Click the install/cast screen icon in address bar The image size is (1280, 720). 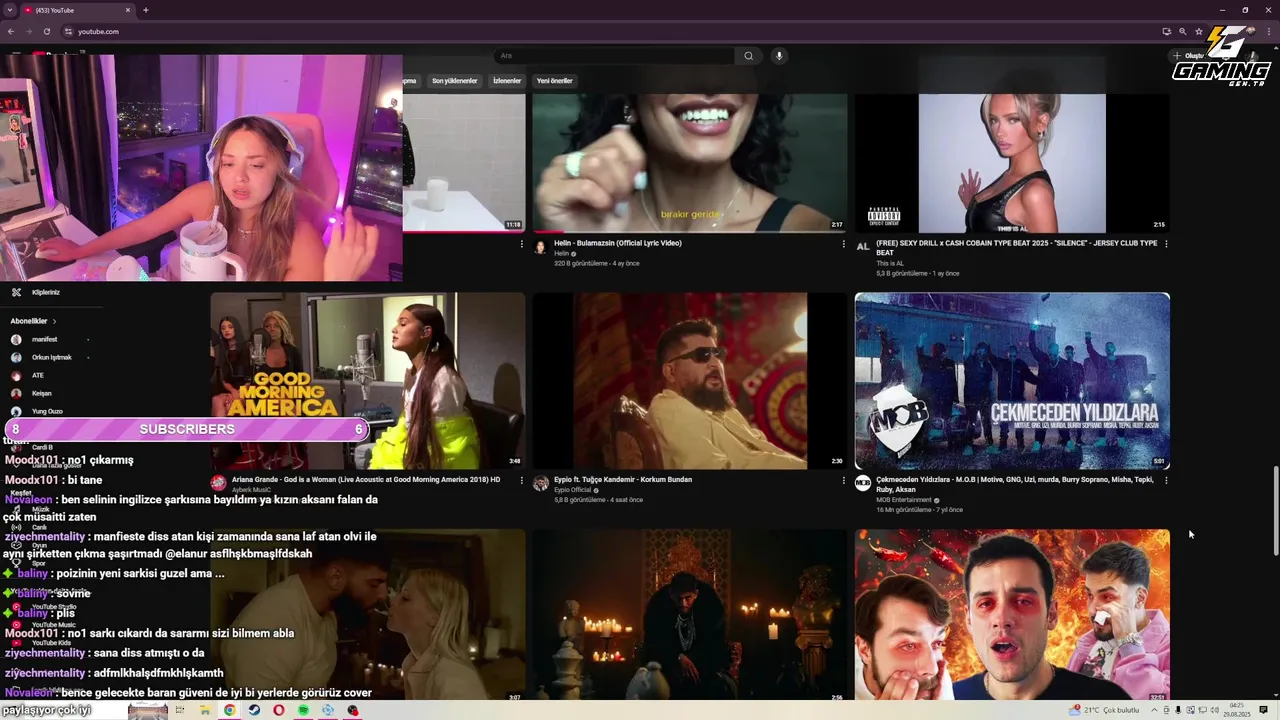click(1166, 31)
